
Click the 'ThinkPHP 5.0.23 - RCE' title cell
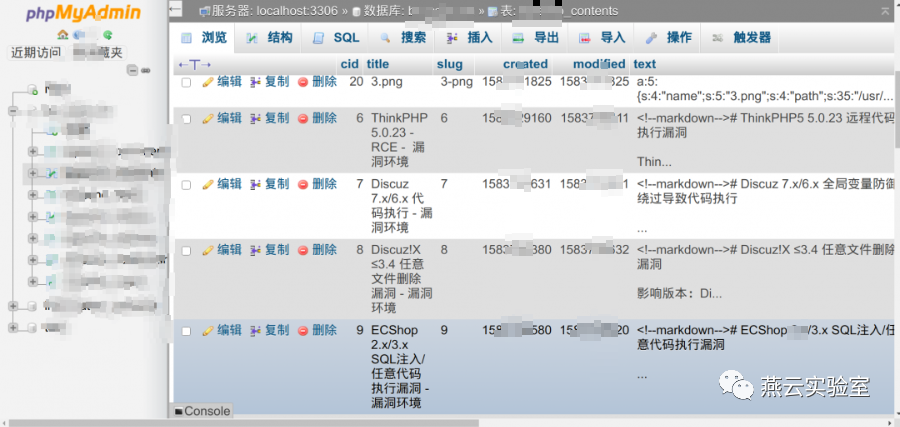pyautogui.click(x=399, y=140)
